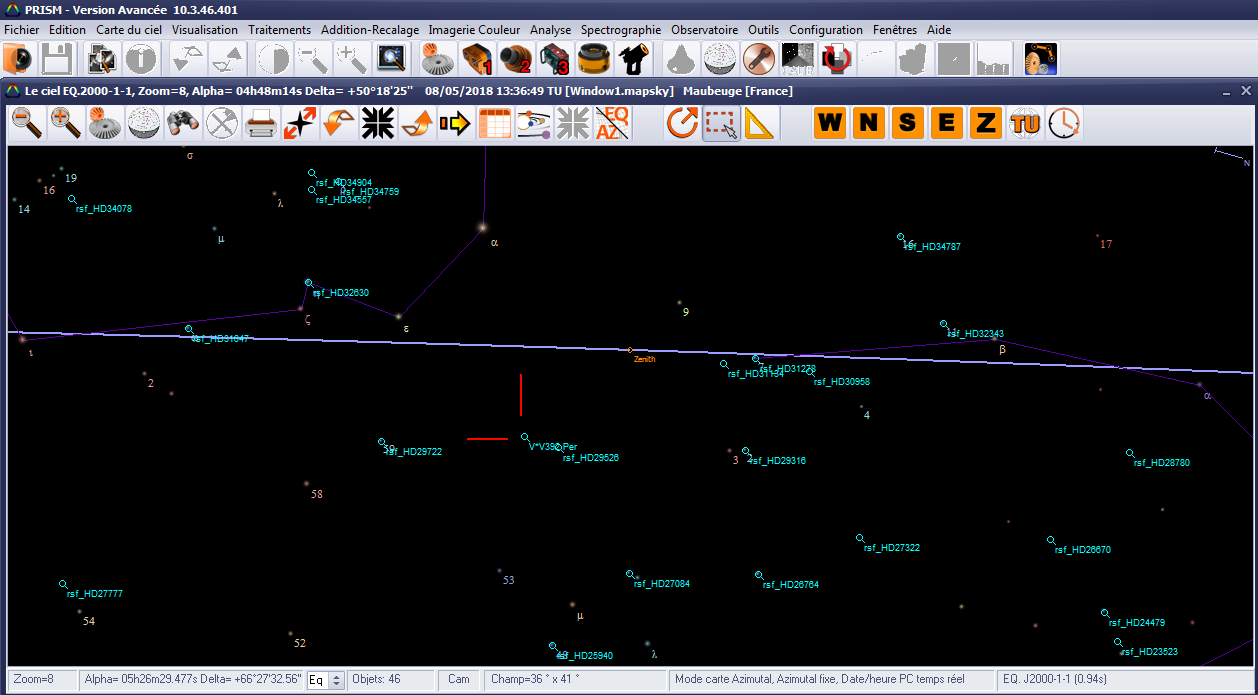Expand the Observatoire menu

[x=704, y=30]
